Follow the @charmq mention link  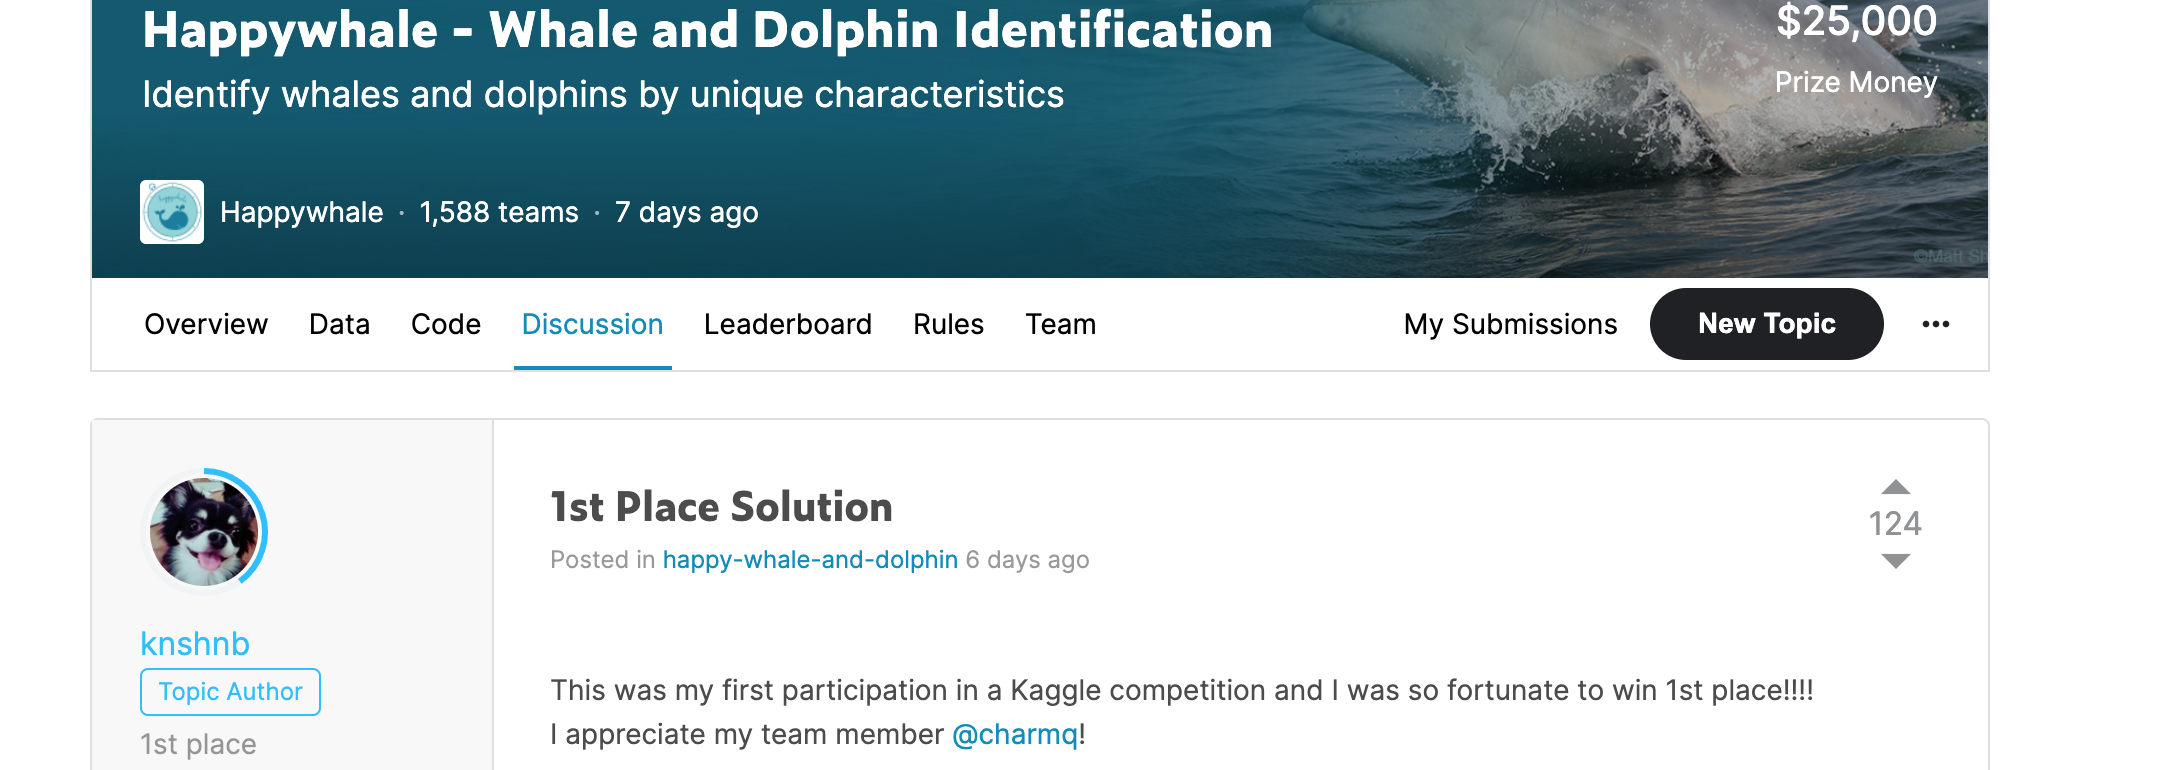point(1015,734)
